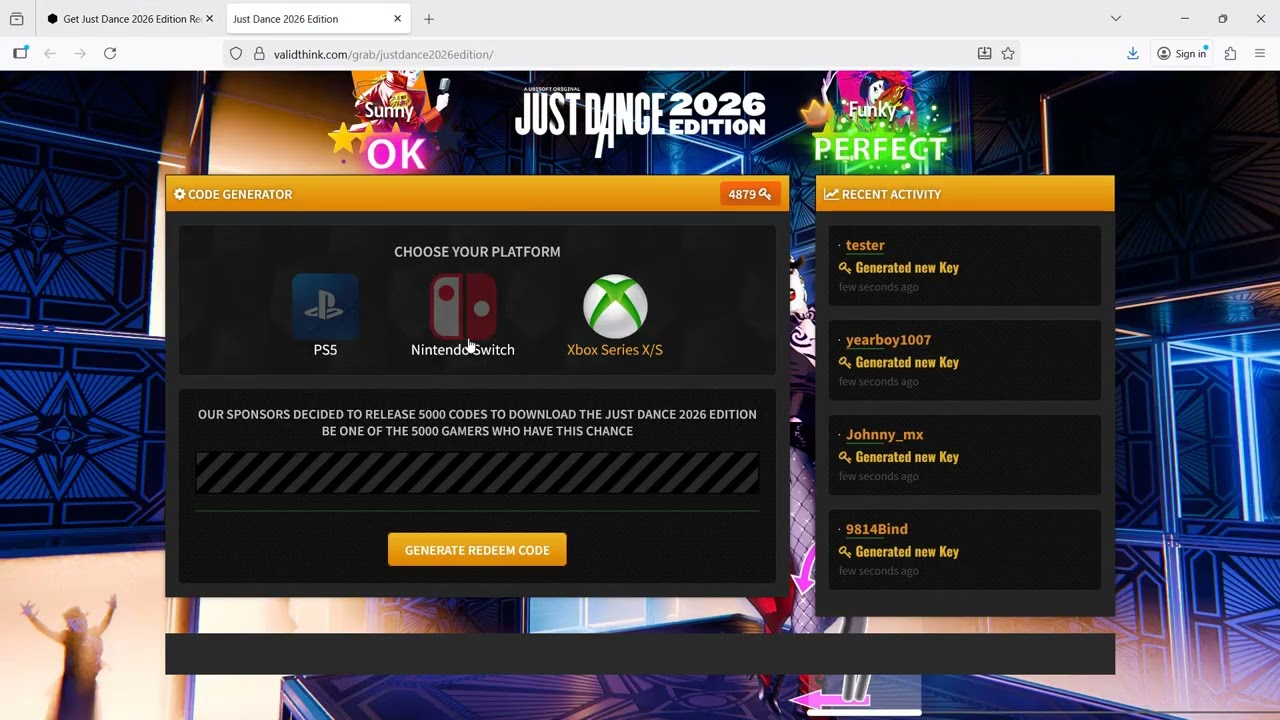Click the Choose Your Platform heading

click(477, 252)
